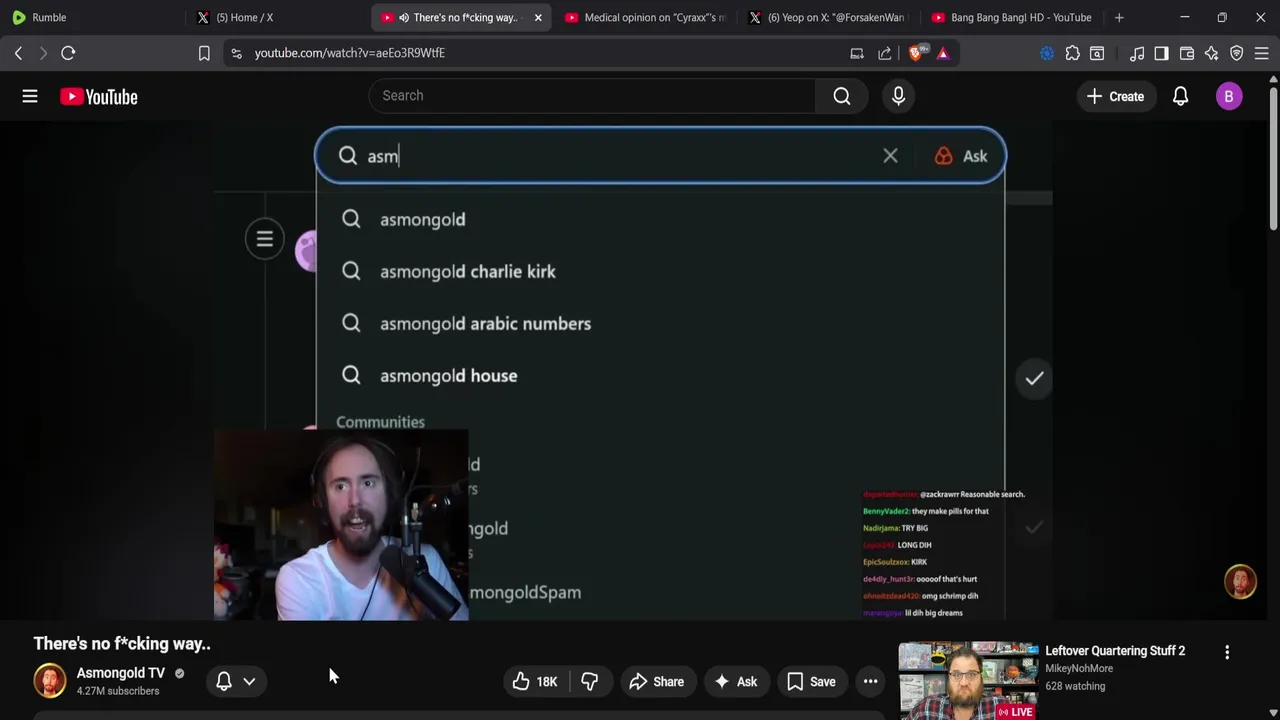Save the video with the Save button
1280x720 pixels.
[811, 682]
